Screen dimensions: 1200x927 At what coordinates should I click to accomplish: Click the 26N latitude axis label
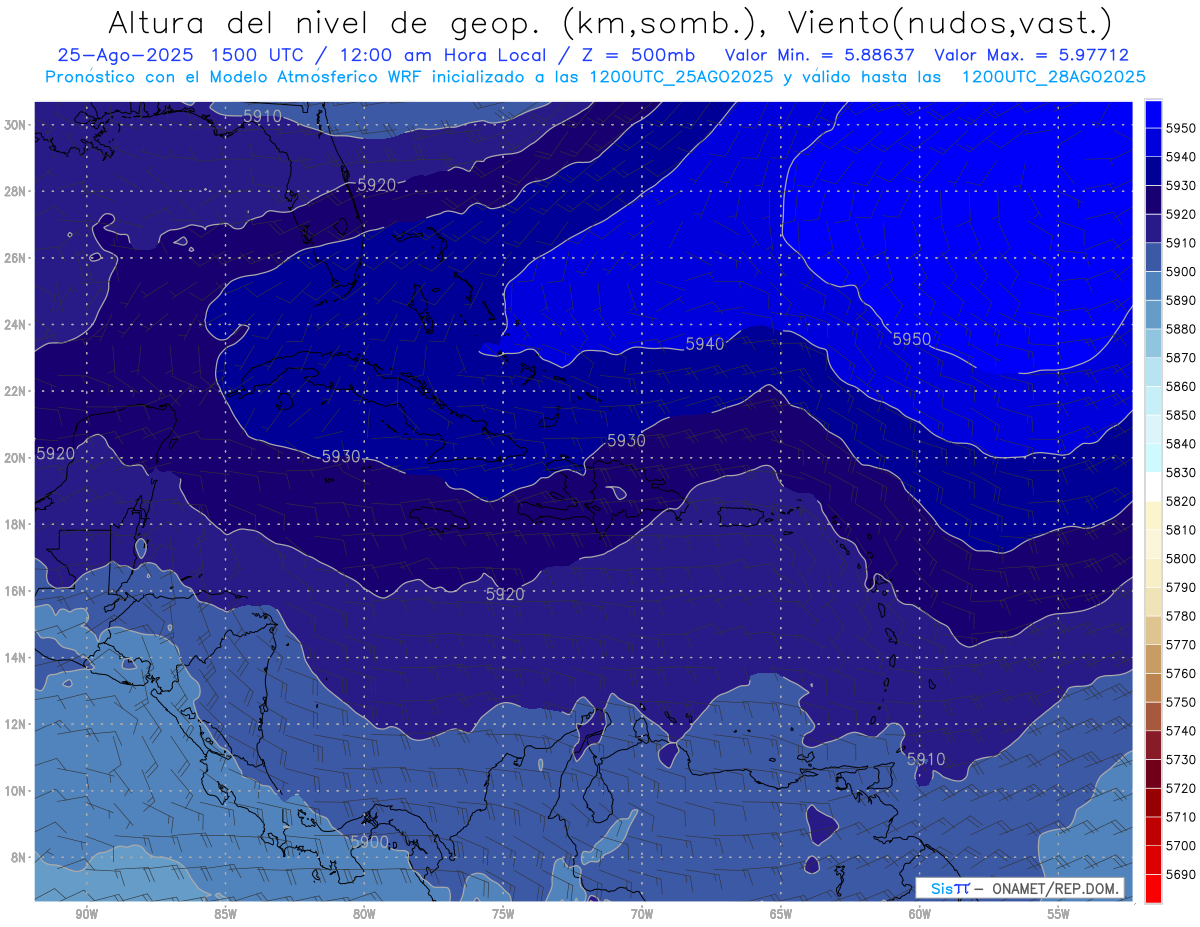(x=15, y=258)
